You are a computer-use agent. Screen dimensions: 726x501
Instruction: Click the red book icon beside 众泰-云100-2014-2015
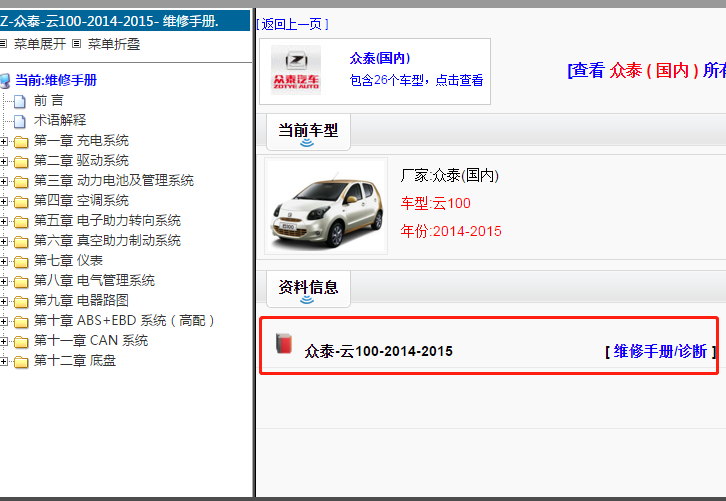coord(284,343)
